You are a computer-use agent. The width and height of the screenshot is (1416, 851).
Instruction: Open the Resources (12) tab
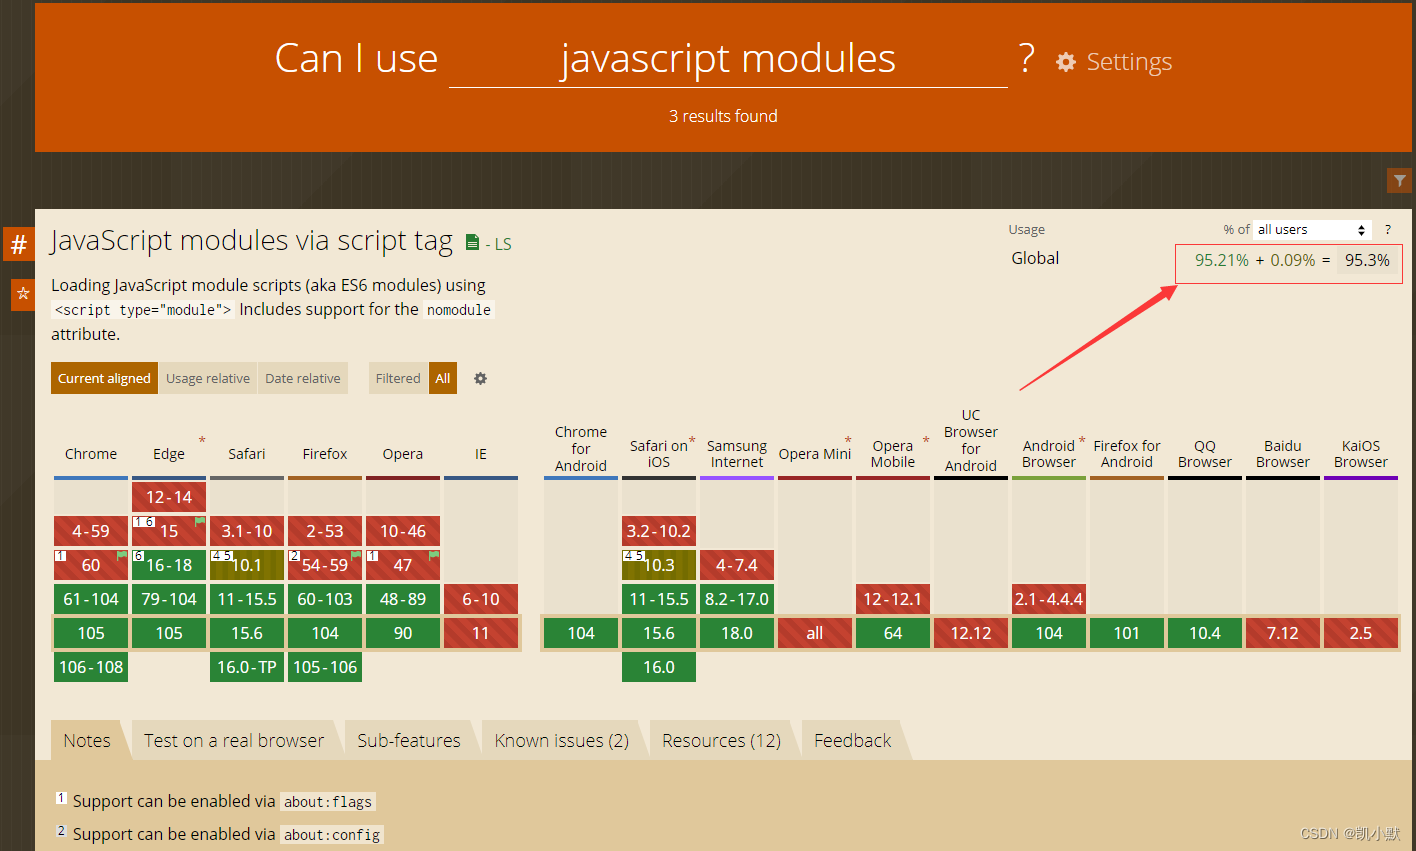pos(721,741)
